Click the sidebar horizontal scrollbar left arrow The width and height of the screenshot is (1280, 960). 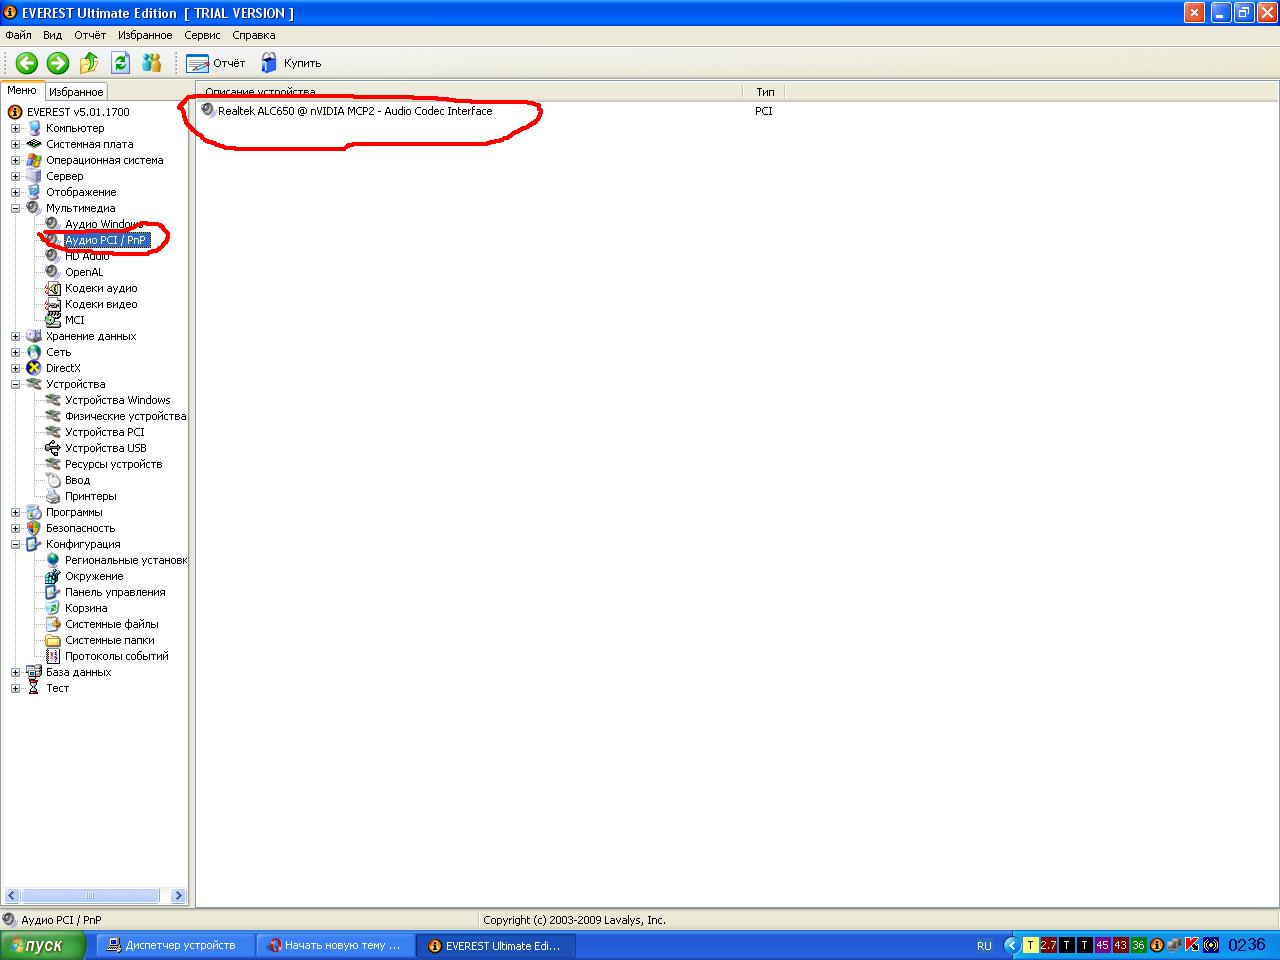(12, 896)
